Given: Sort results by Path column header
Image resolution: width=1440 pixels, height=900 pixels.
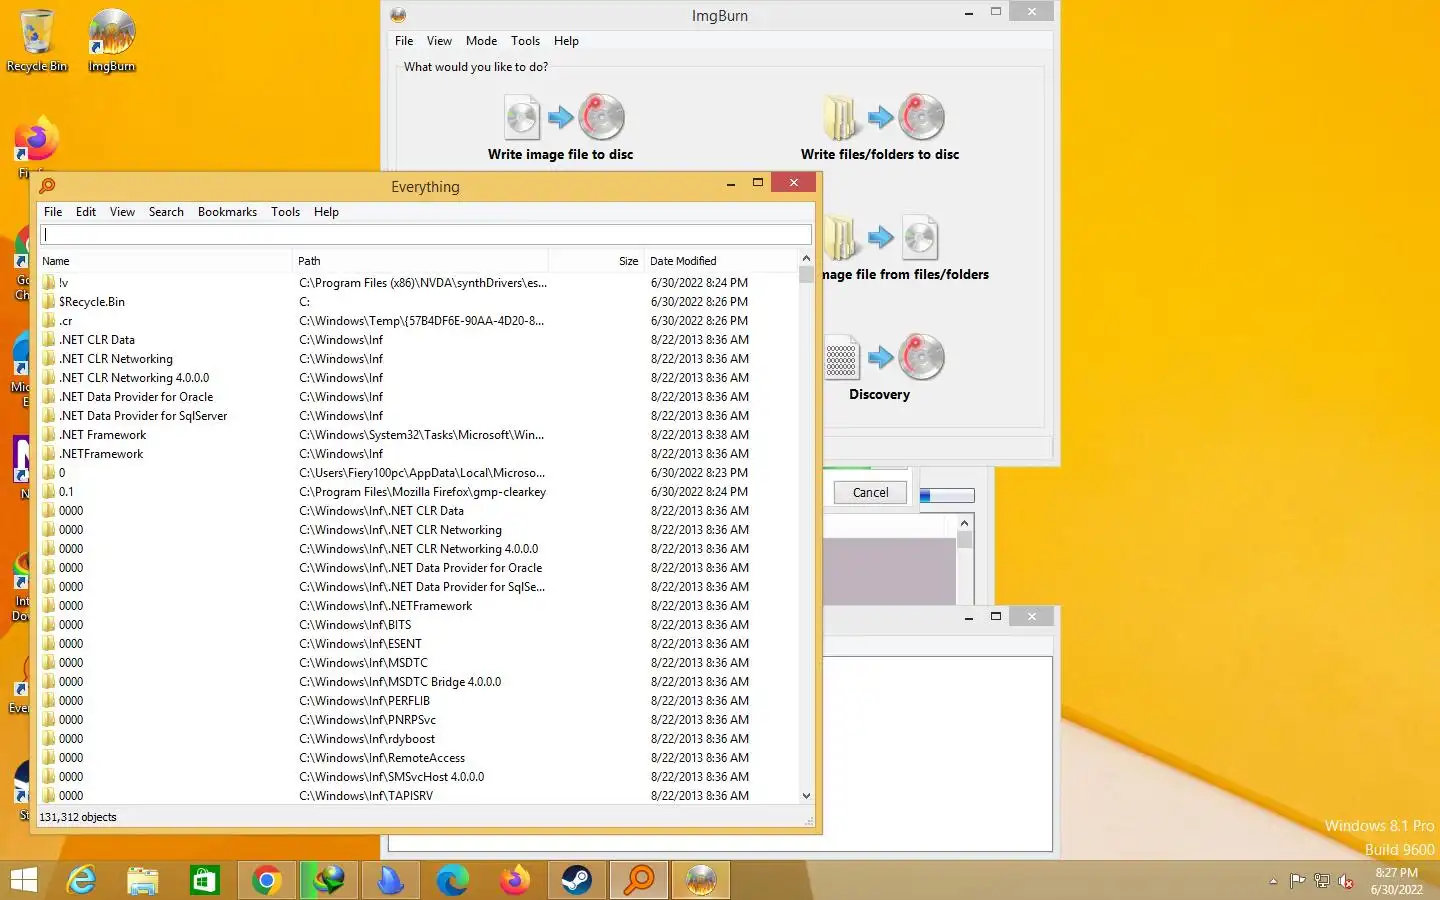Looking at the screenshot, I should click(420, 261).
